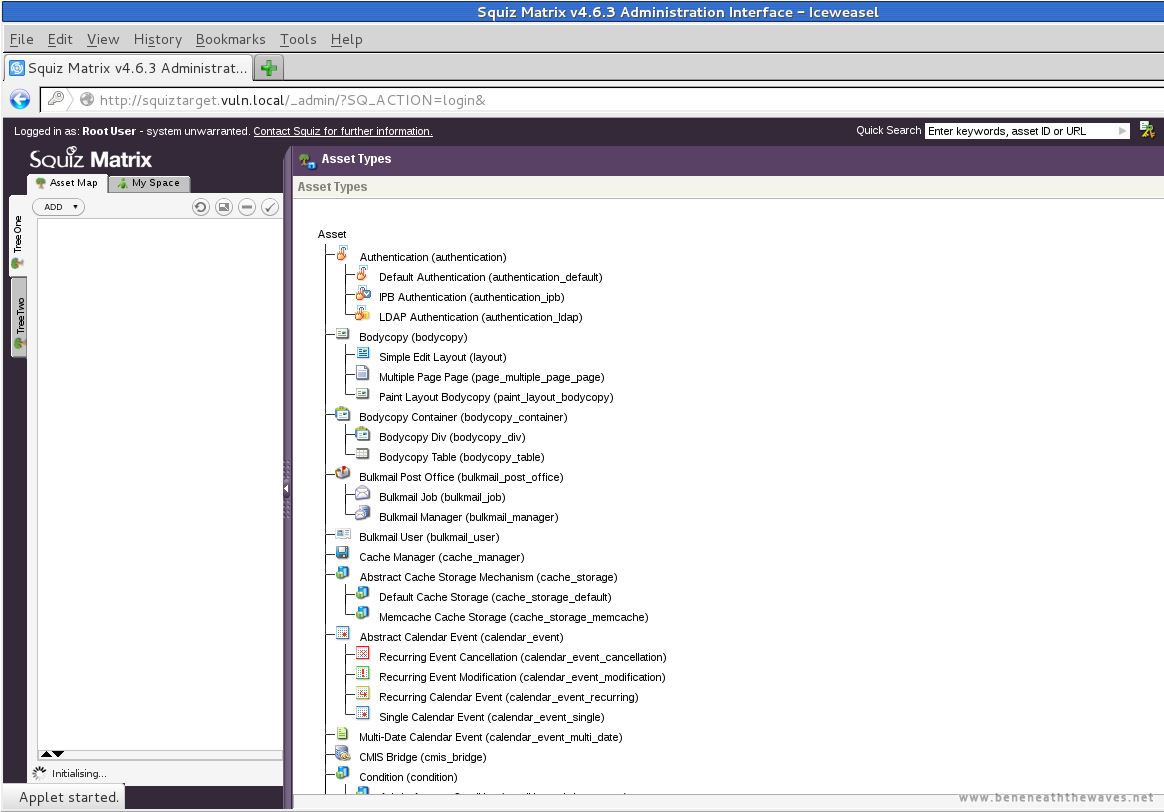Click the Bulkmail Job envelope icon
This screenshot has width=1164, height=812.
tap(362, 494)
